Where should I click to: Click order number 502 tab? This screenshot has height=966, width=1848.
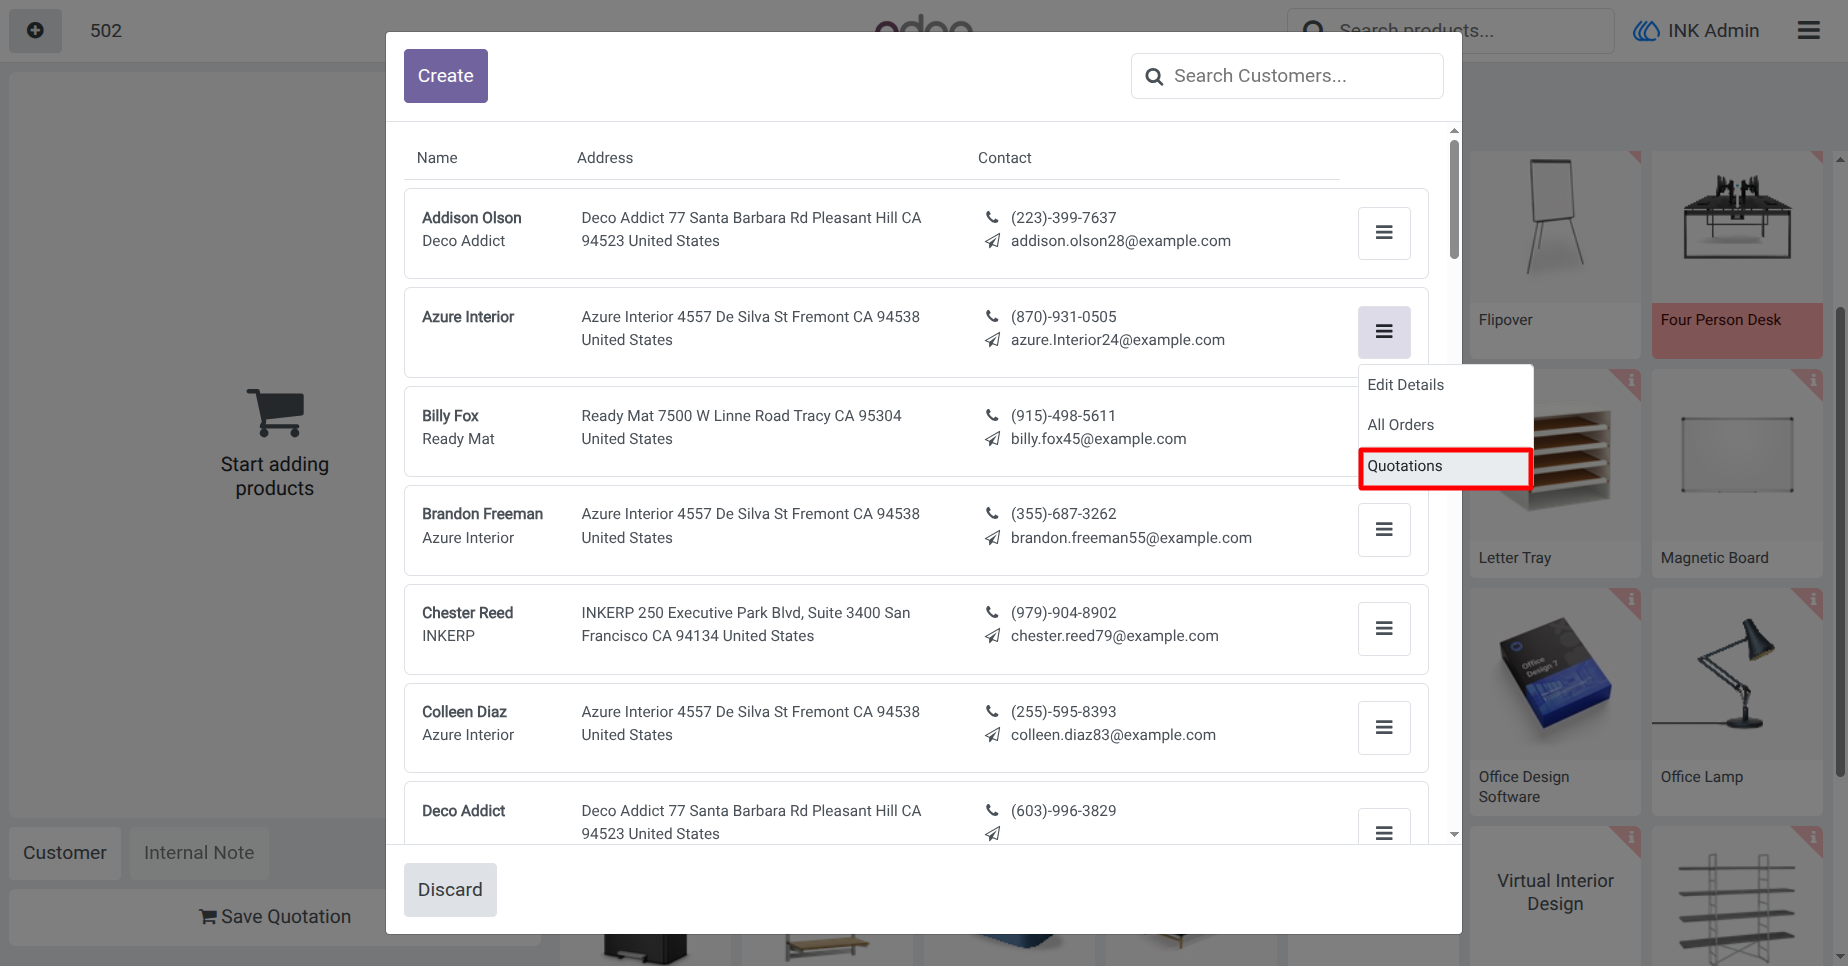point(106,31)
